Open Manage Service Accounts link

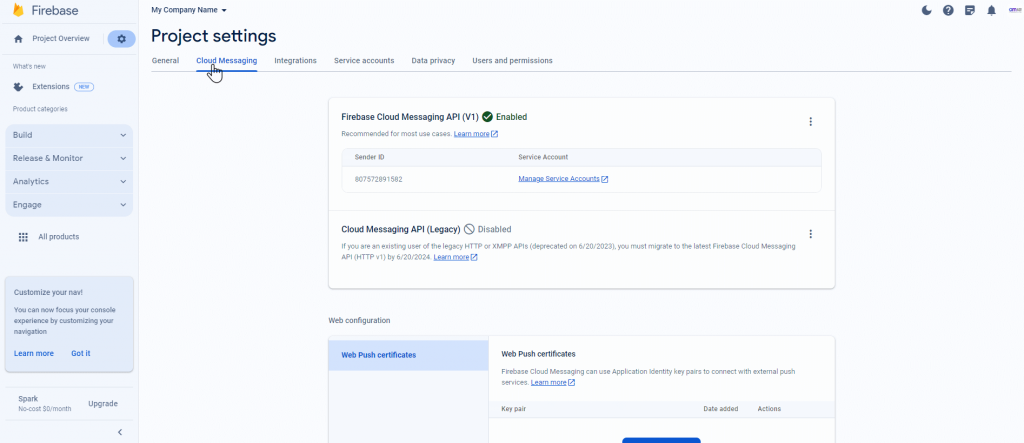pyautogui.click(x=563, y=179)
